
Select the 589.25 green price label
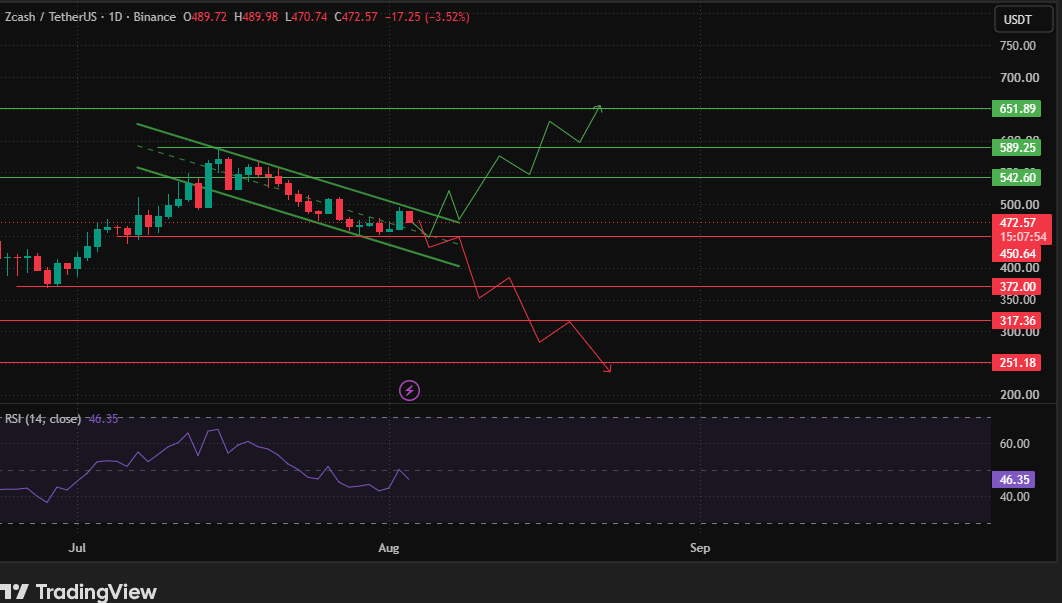pos(1016,148)
